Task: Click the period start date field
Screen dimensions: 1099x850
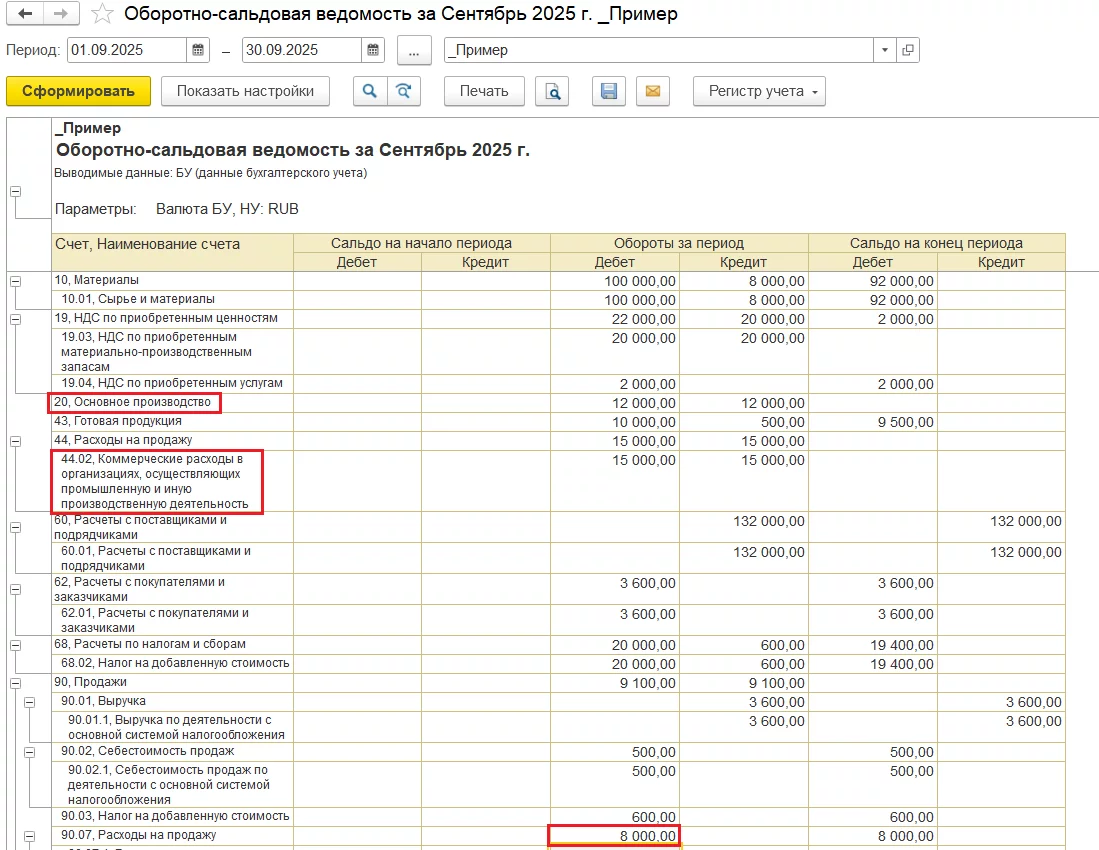Action: click(126, 50)
